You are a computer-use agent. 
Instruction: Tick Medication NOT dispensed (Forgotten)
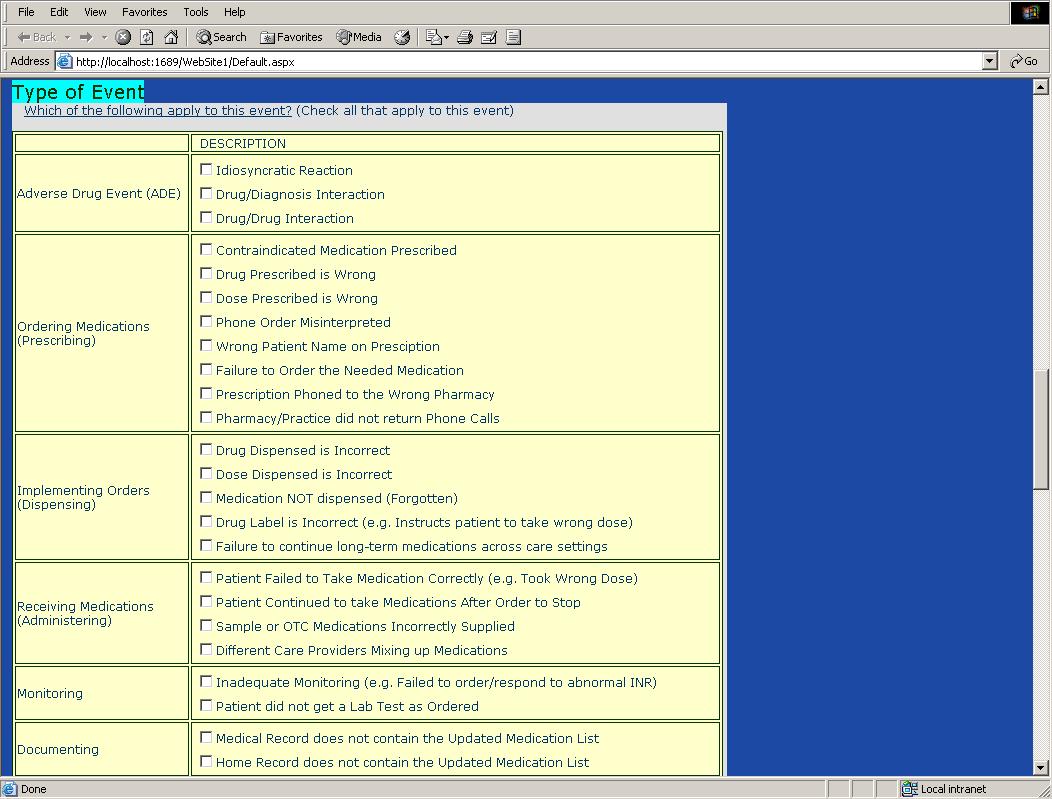click(206, 498)
